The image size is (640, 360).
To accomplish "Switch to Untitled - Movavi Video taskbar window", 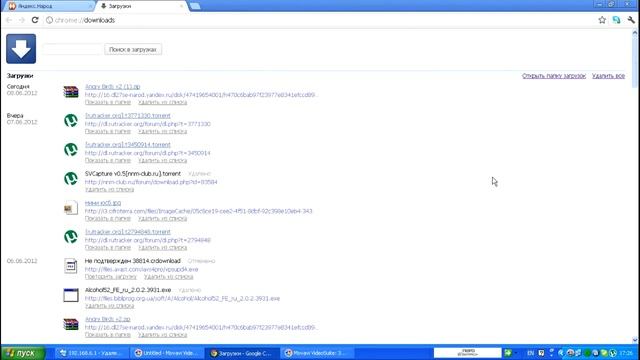I will (x=167, y=353).
